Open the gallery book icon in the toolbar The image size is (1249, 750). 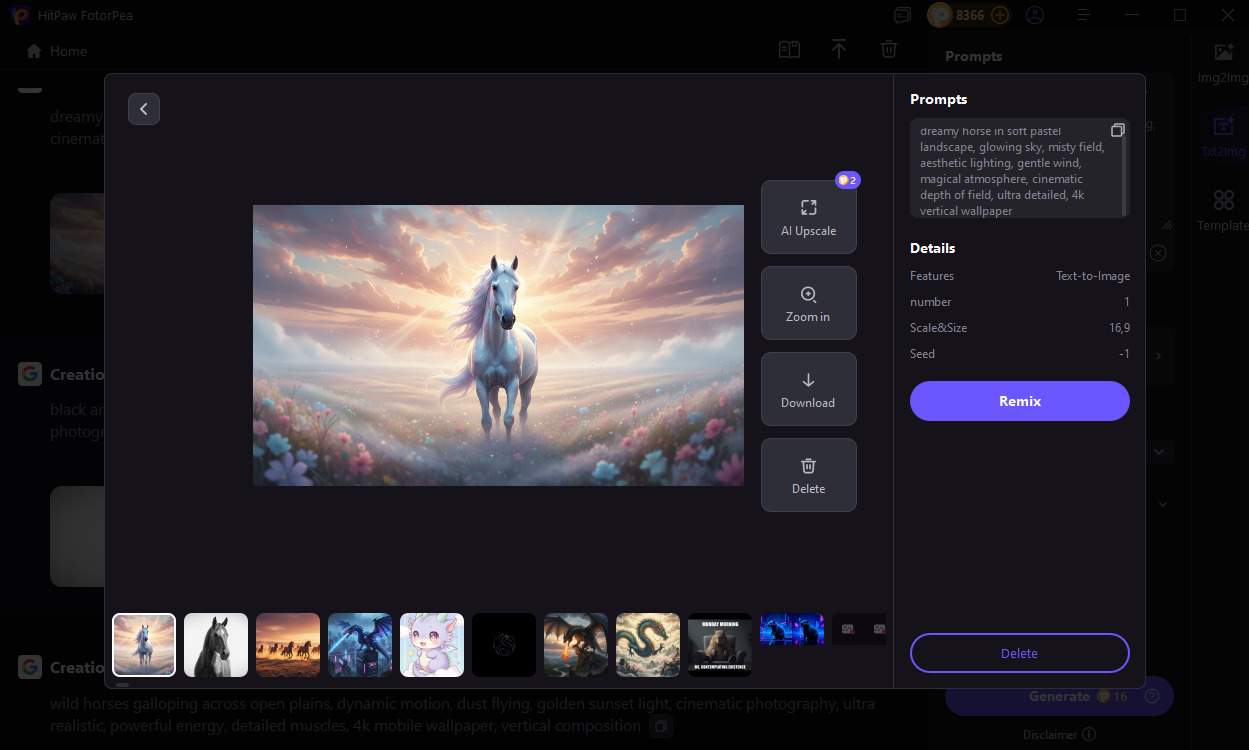point(788,49)
